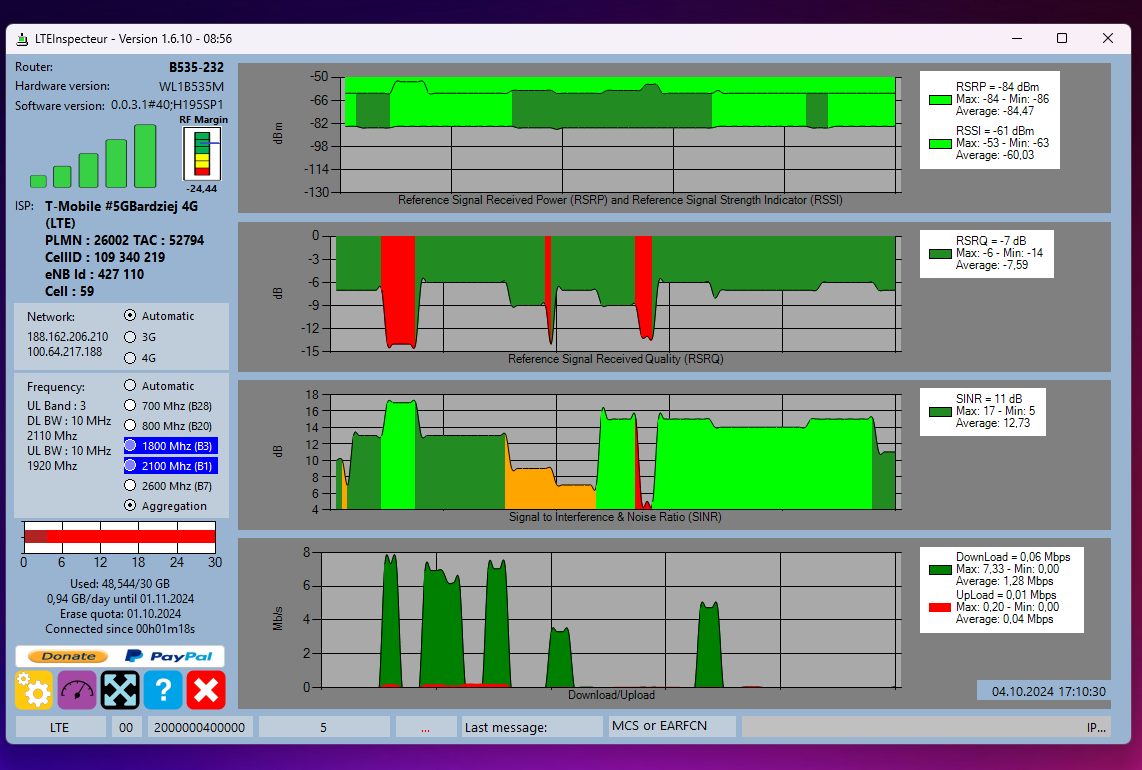Click the SINR = 11 dB legend text
The height and width of the screenshot is (770, 1142).
pyautogui.click(x=989, y=398)
